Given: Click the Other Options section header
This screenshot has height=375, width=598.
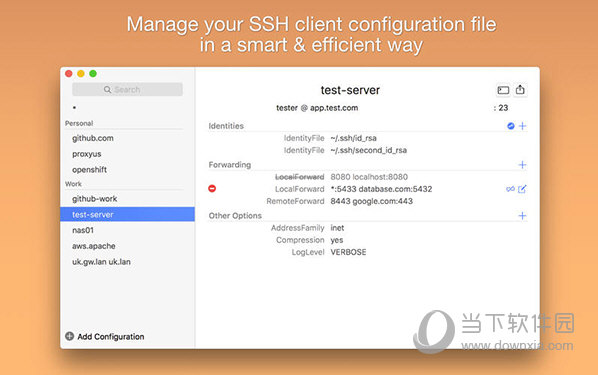Looking at the screenshot, I should tap(235, 216).
